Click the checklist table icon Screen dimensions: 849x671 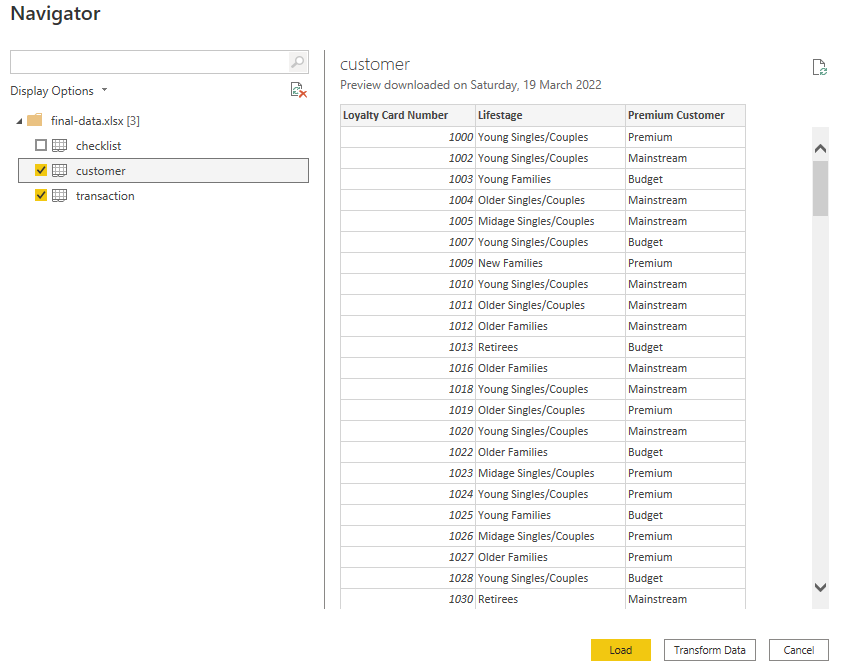coord(60,146)
